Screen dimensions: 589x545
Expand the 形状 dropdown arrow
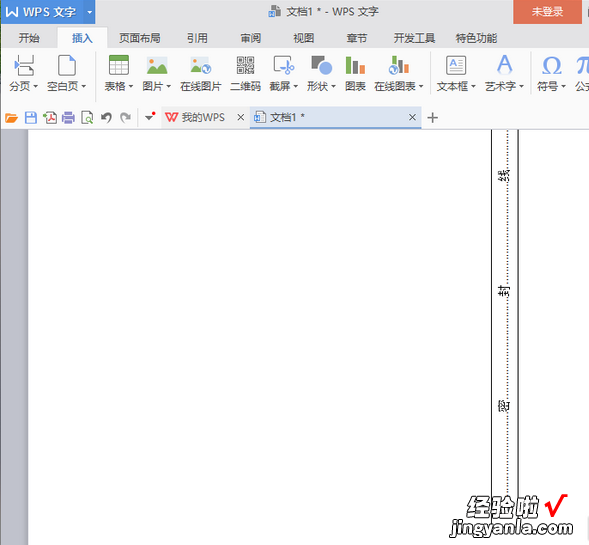pos(333,86)
